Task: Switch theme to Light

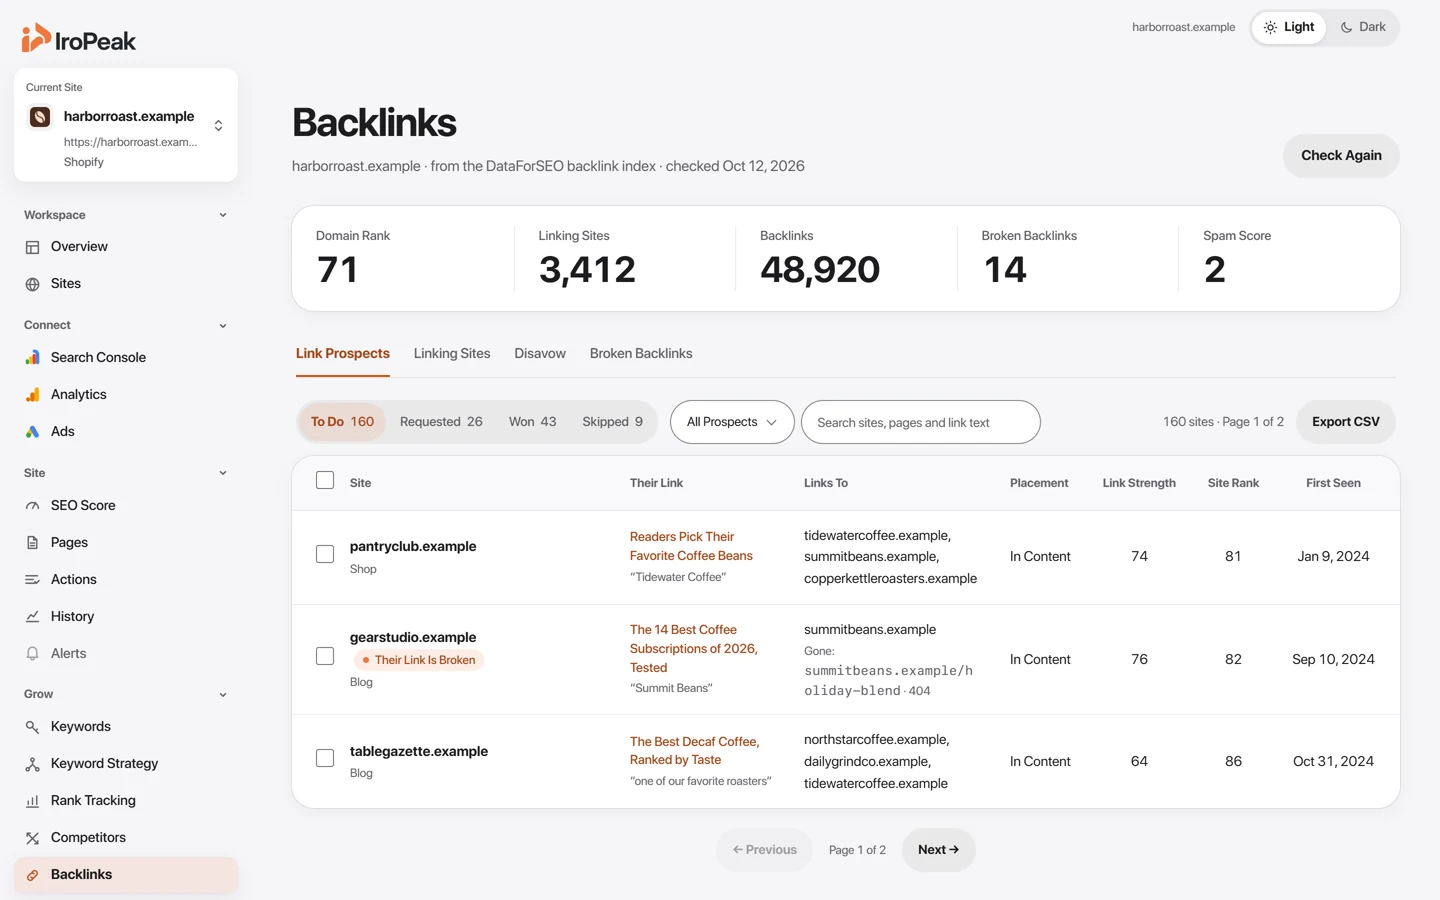Action: coord(1289,27)
